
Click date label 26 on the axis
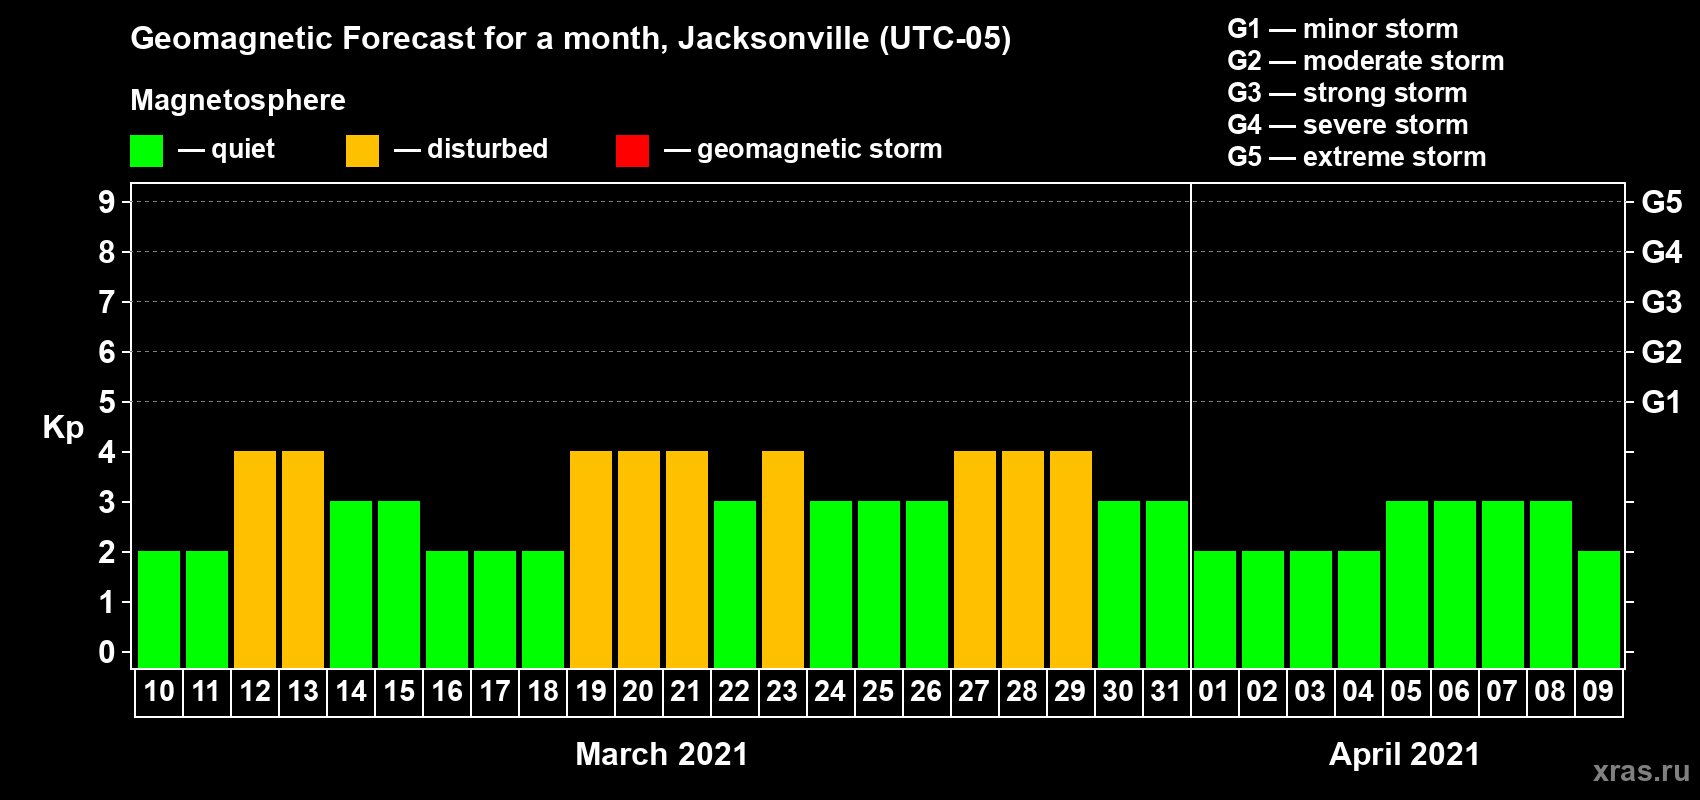(926, 692)
